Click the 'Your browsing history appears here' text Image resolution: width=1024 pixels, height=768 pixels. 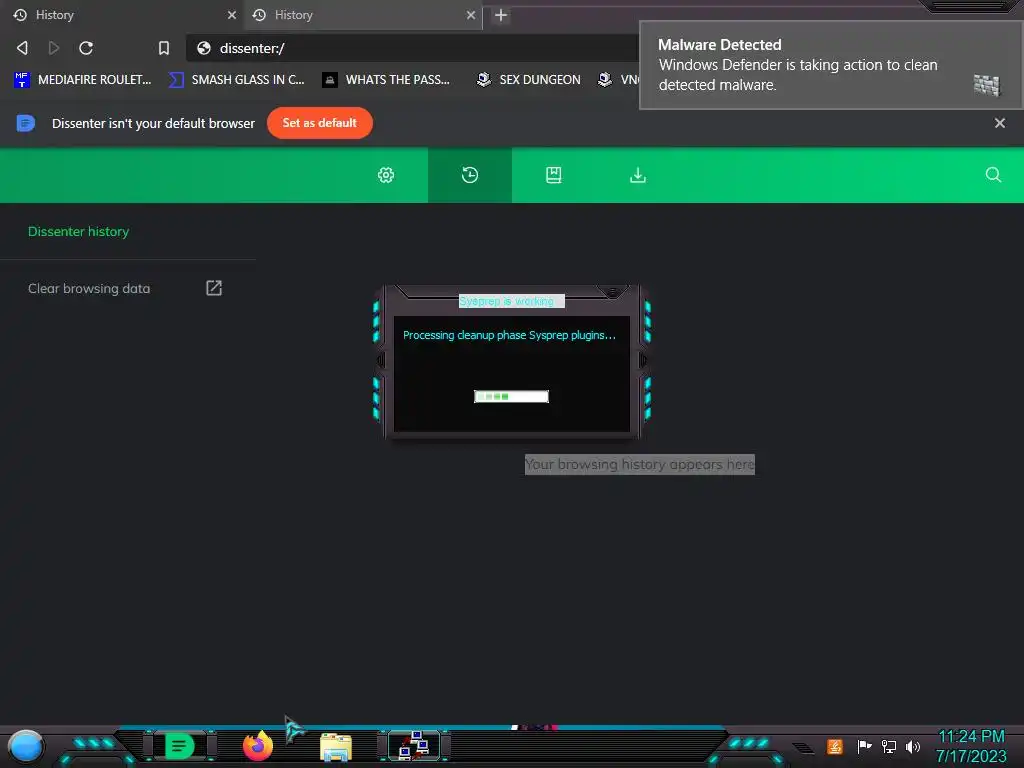pos(639,464)
